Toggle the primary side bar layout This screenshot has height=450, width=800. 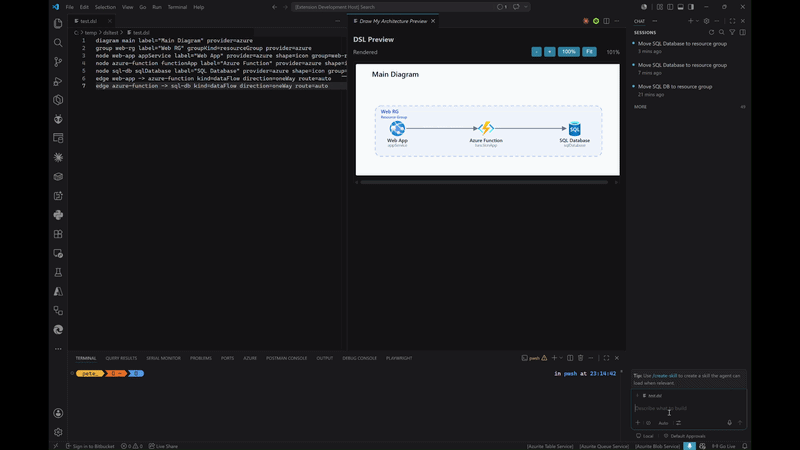pos(670,7)
